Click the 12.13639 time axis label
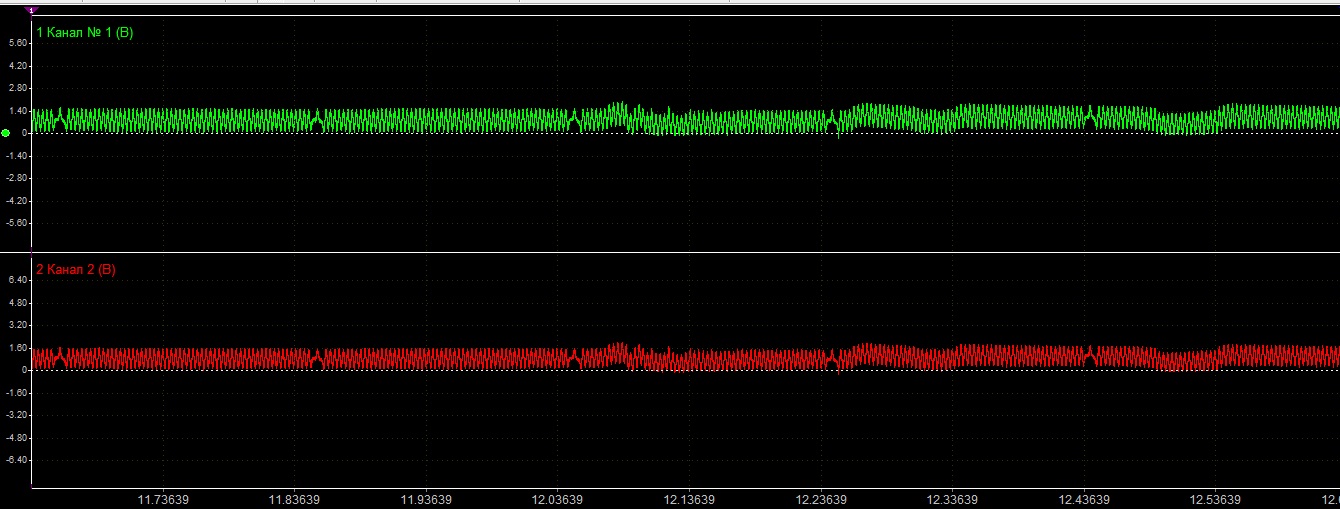 click(x=688, y=499)
